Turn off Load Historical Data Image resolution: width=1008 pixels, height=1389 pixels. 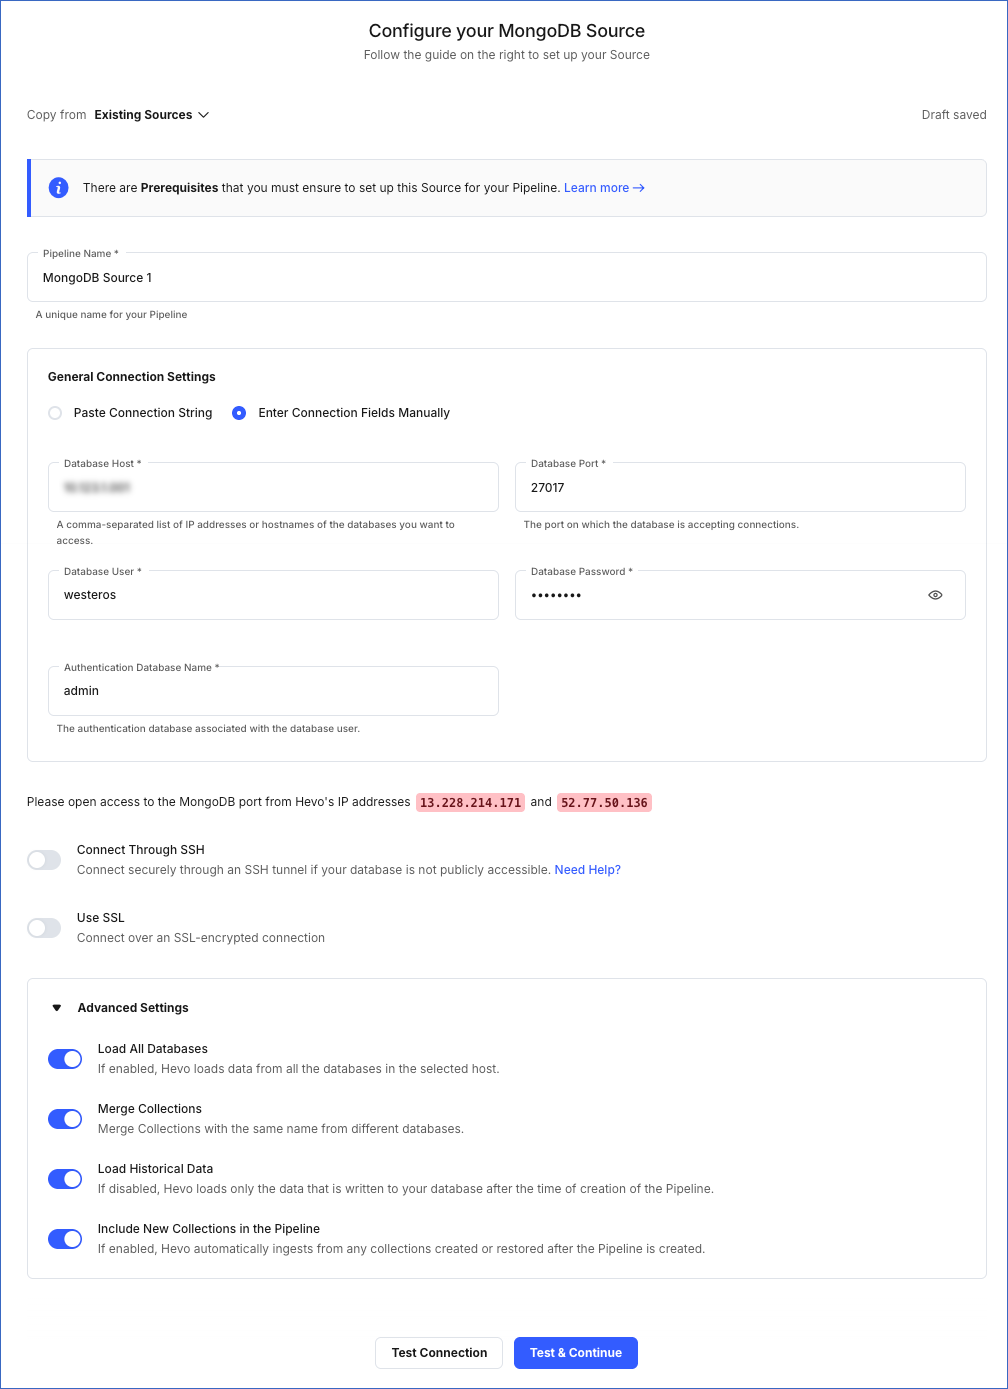tap(65, 1178)
